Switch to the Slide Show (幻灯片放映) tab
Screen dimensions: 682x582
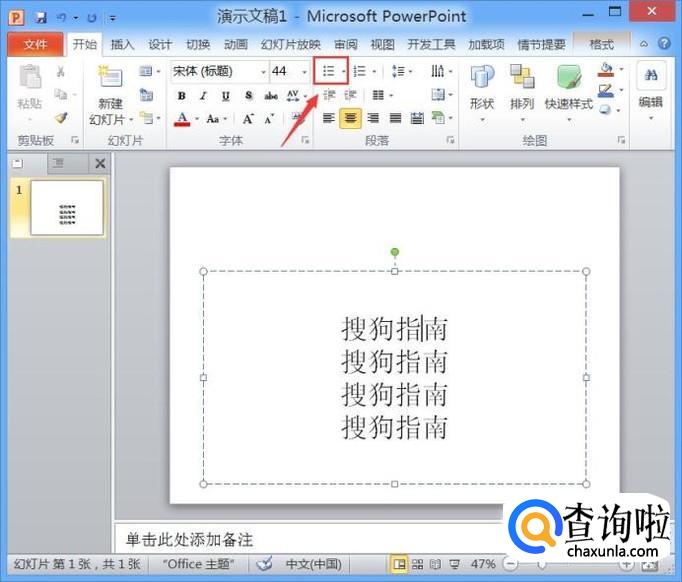(x=291, y=44)
